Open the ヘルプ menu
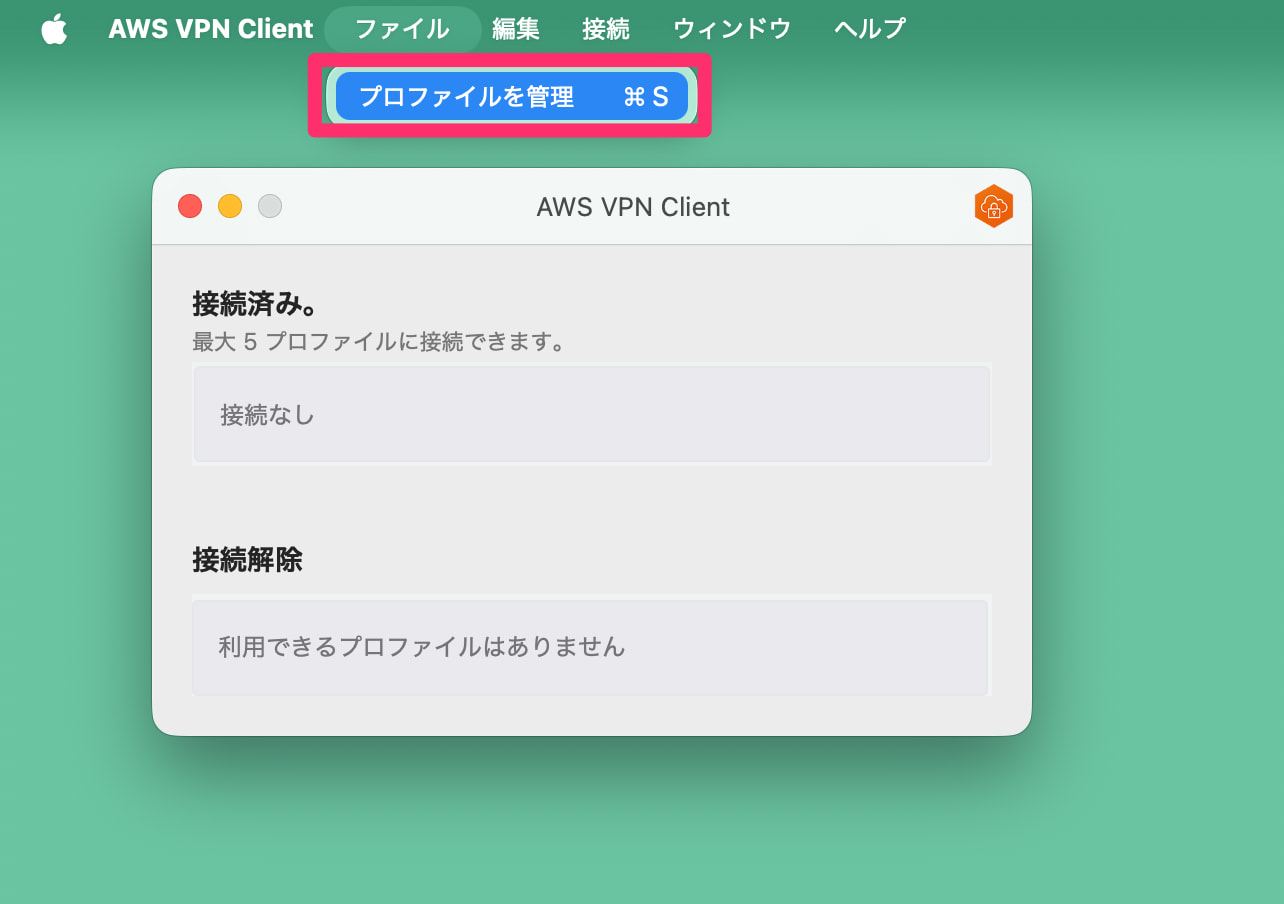This screenshot has width=1284, height=904. pyautogui.click(x=870, y=29)
